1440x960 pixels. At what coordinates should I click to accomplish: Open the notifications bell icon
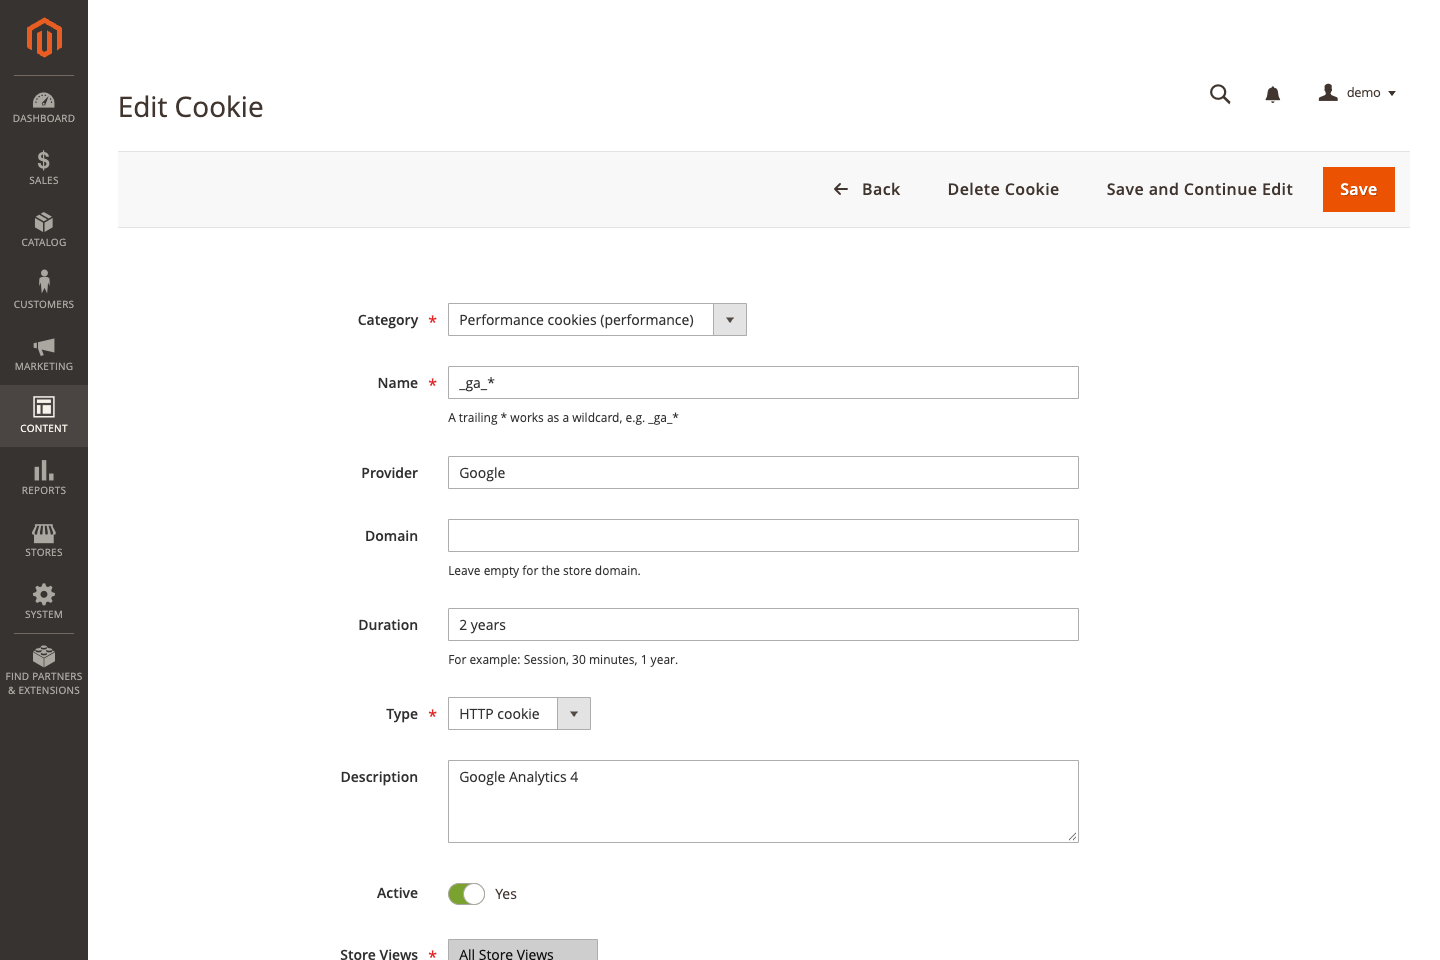[1273, 94]
